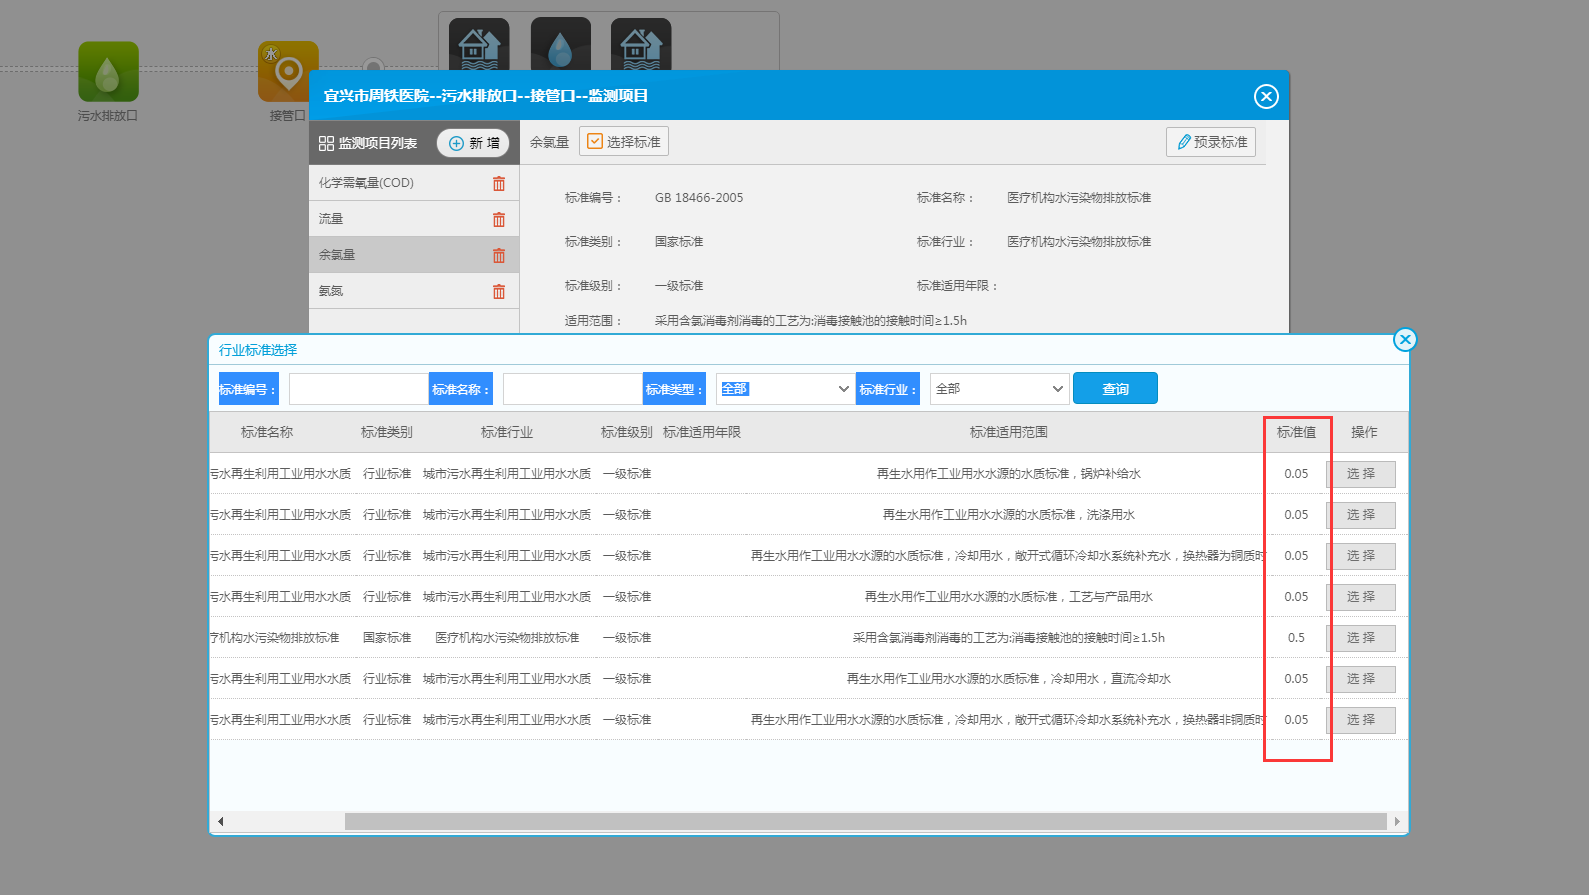This screenshot has width=1589, height=895.
Task: Open the 标准类型 dropdown
Action: (785, 389)
